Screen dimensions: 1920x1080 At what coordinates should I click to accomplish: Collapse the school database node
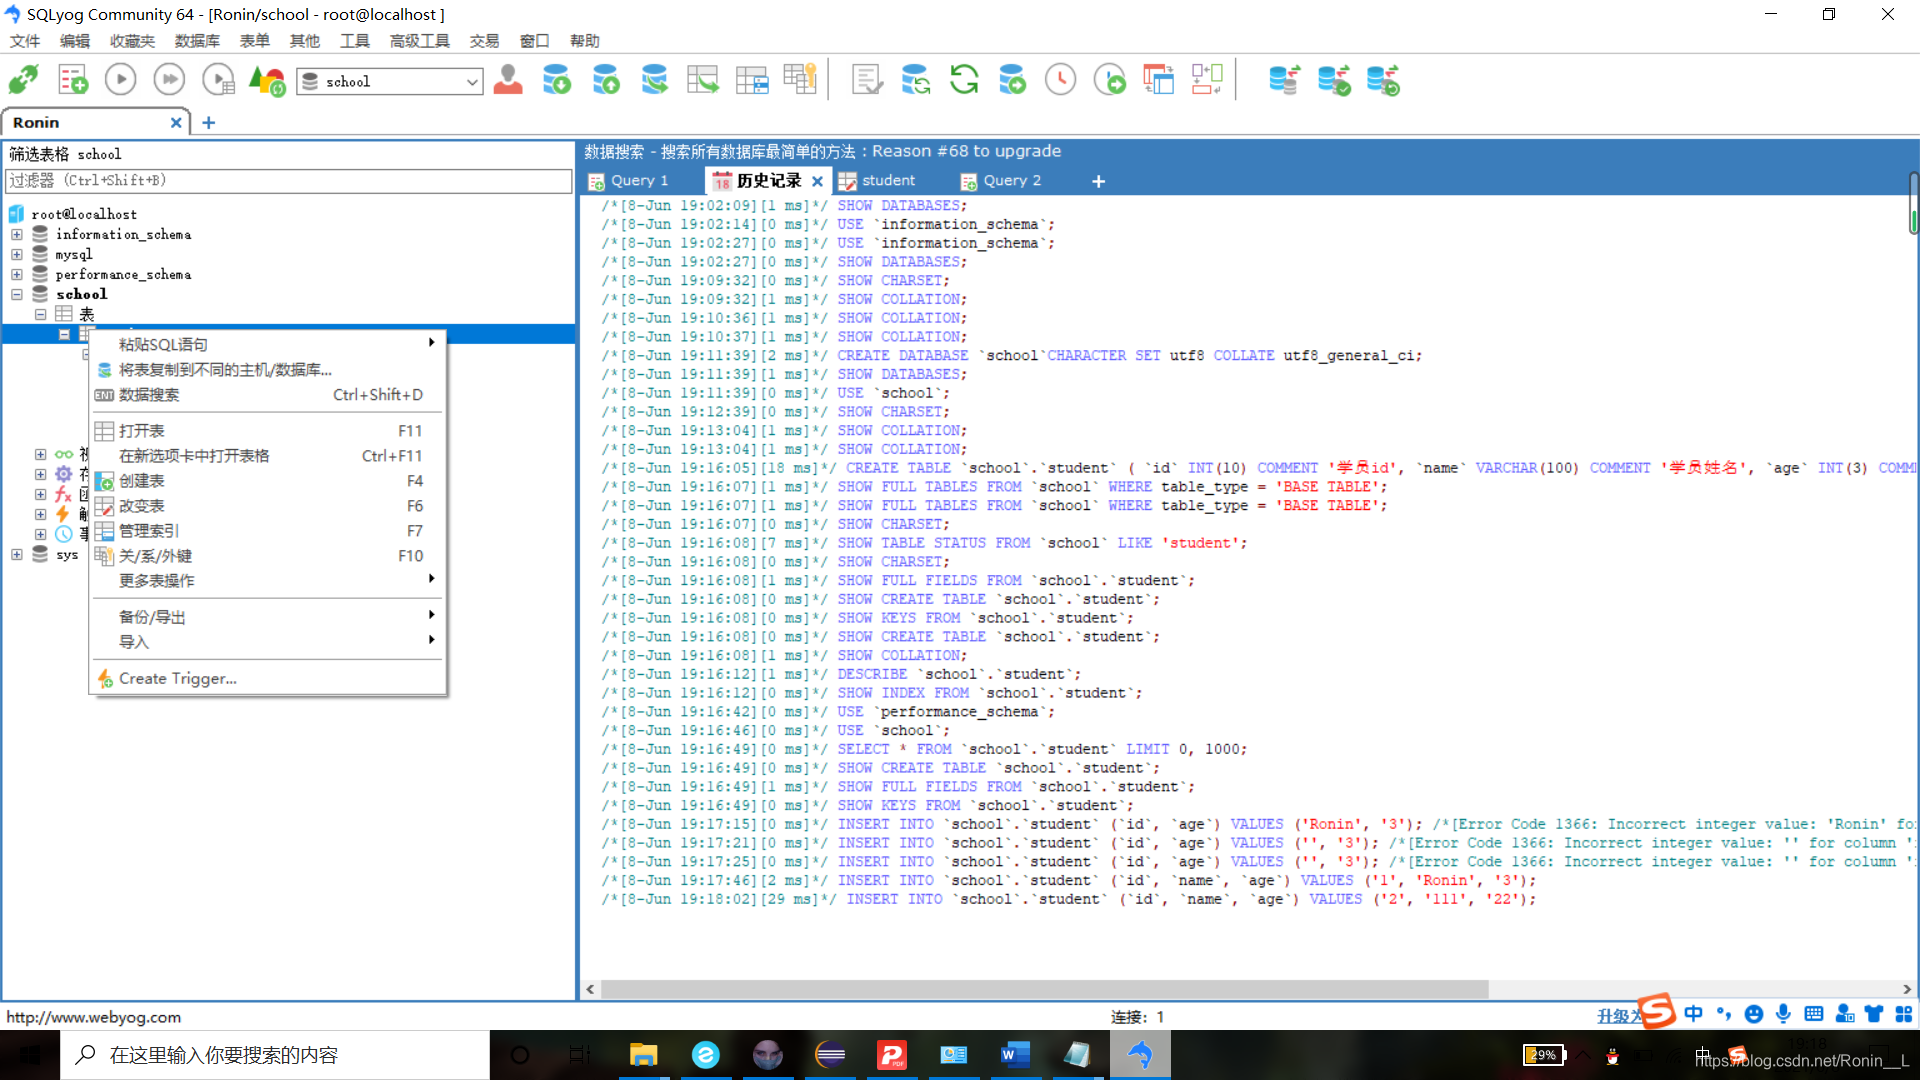pyautogui.click(x=17, y=294)
